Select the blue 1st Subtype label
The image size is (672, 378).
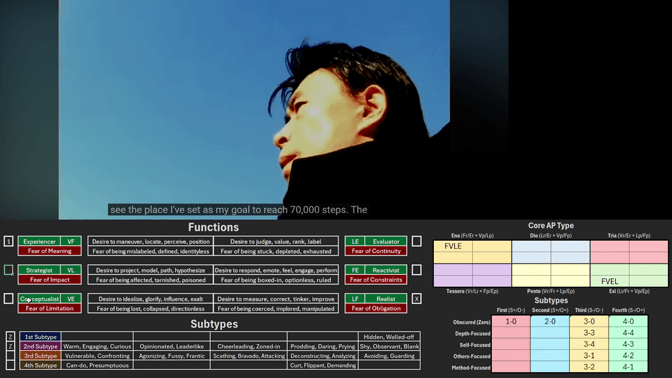pos(40,337)
